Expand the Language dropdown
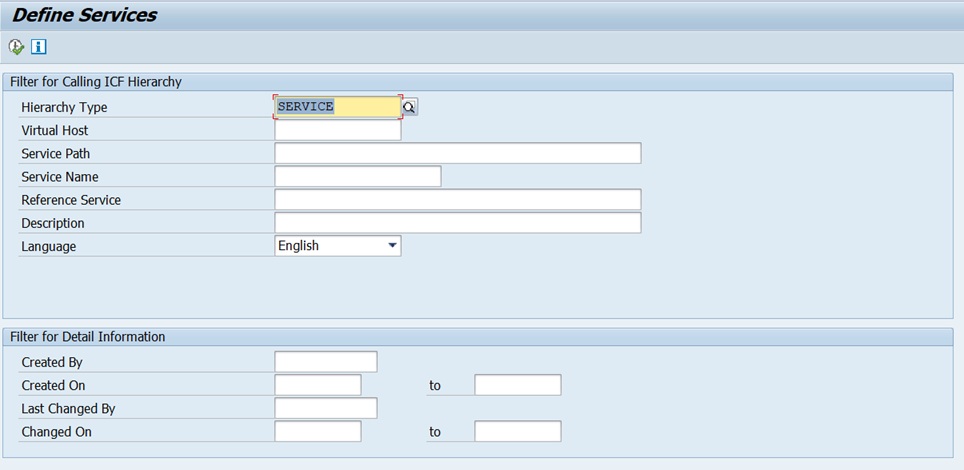 click(x=392, y=246)
